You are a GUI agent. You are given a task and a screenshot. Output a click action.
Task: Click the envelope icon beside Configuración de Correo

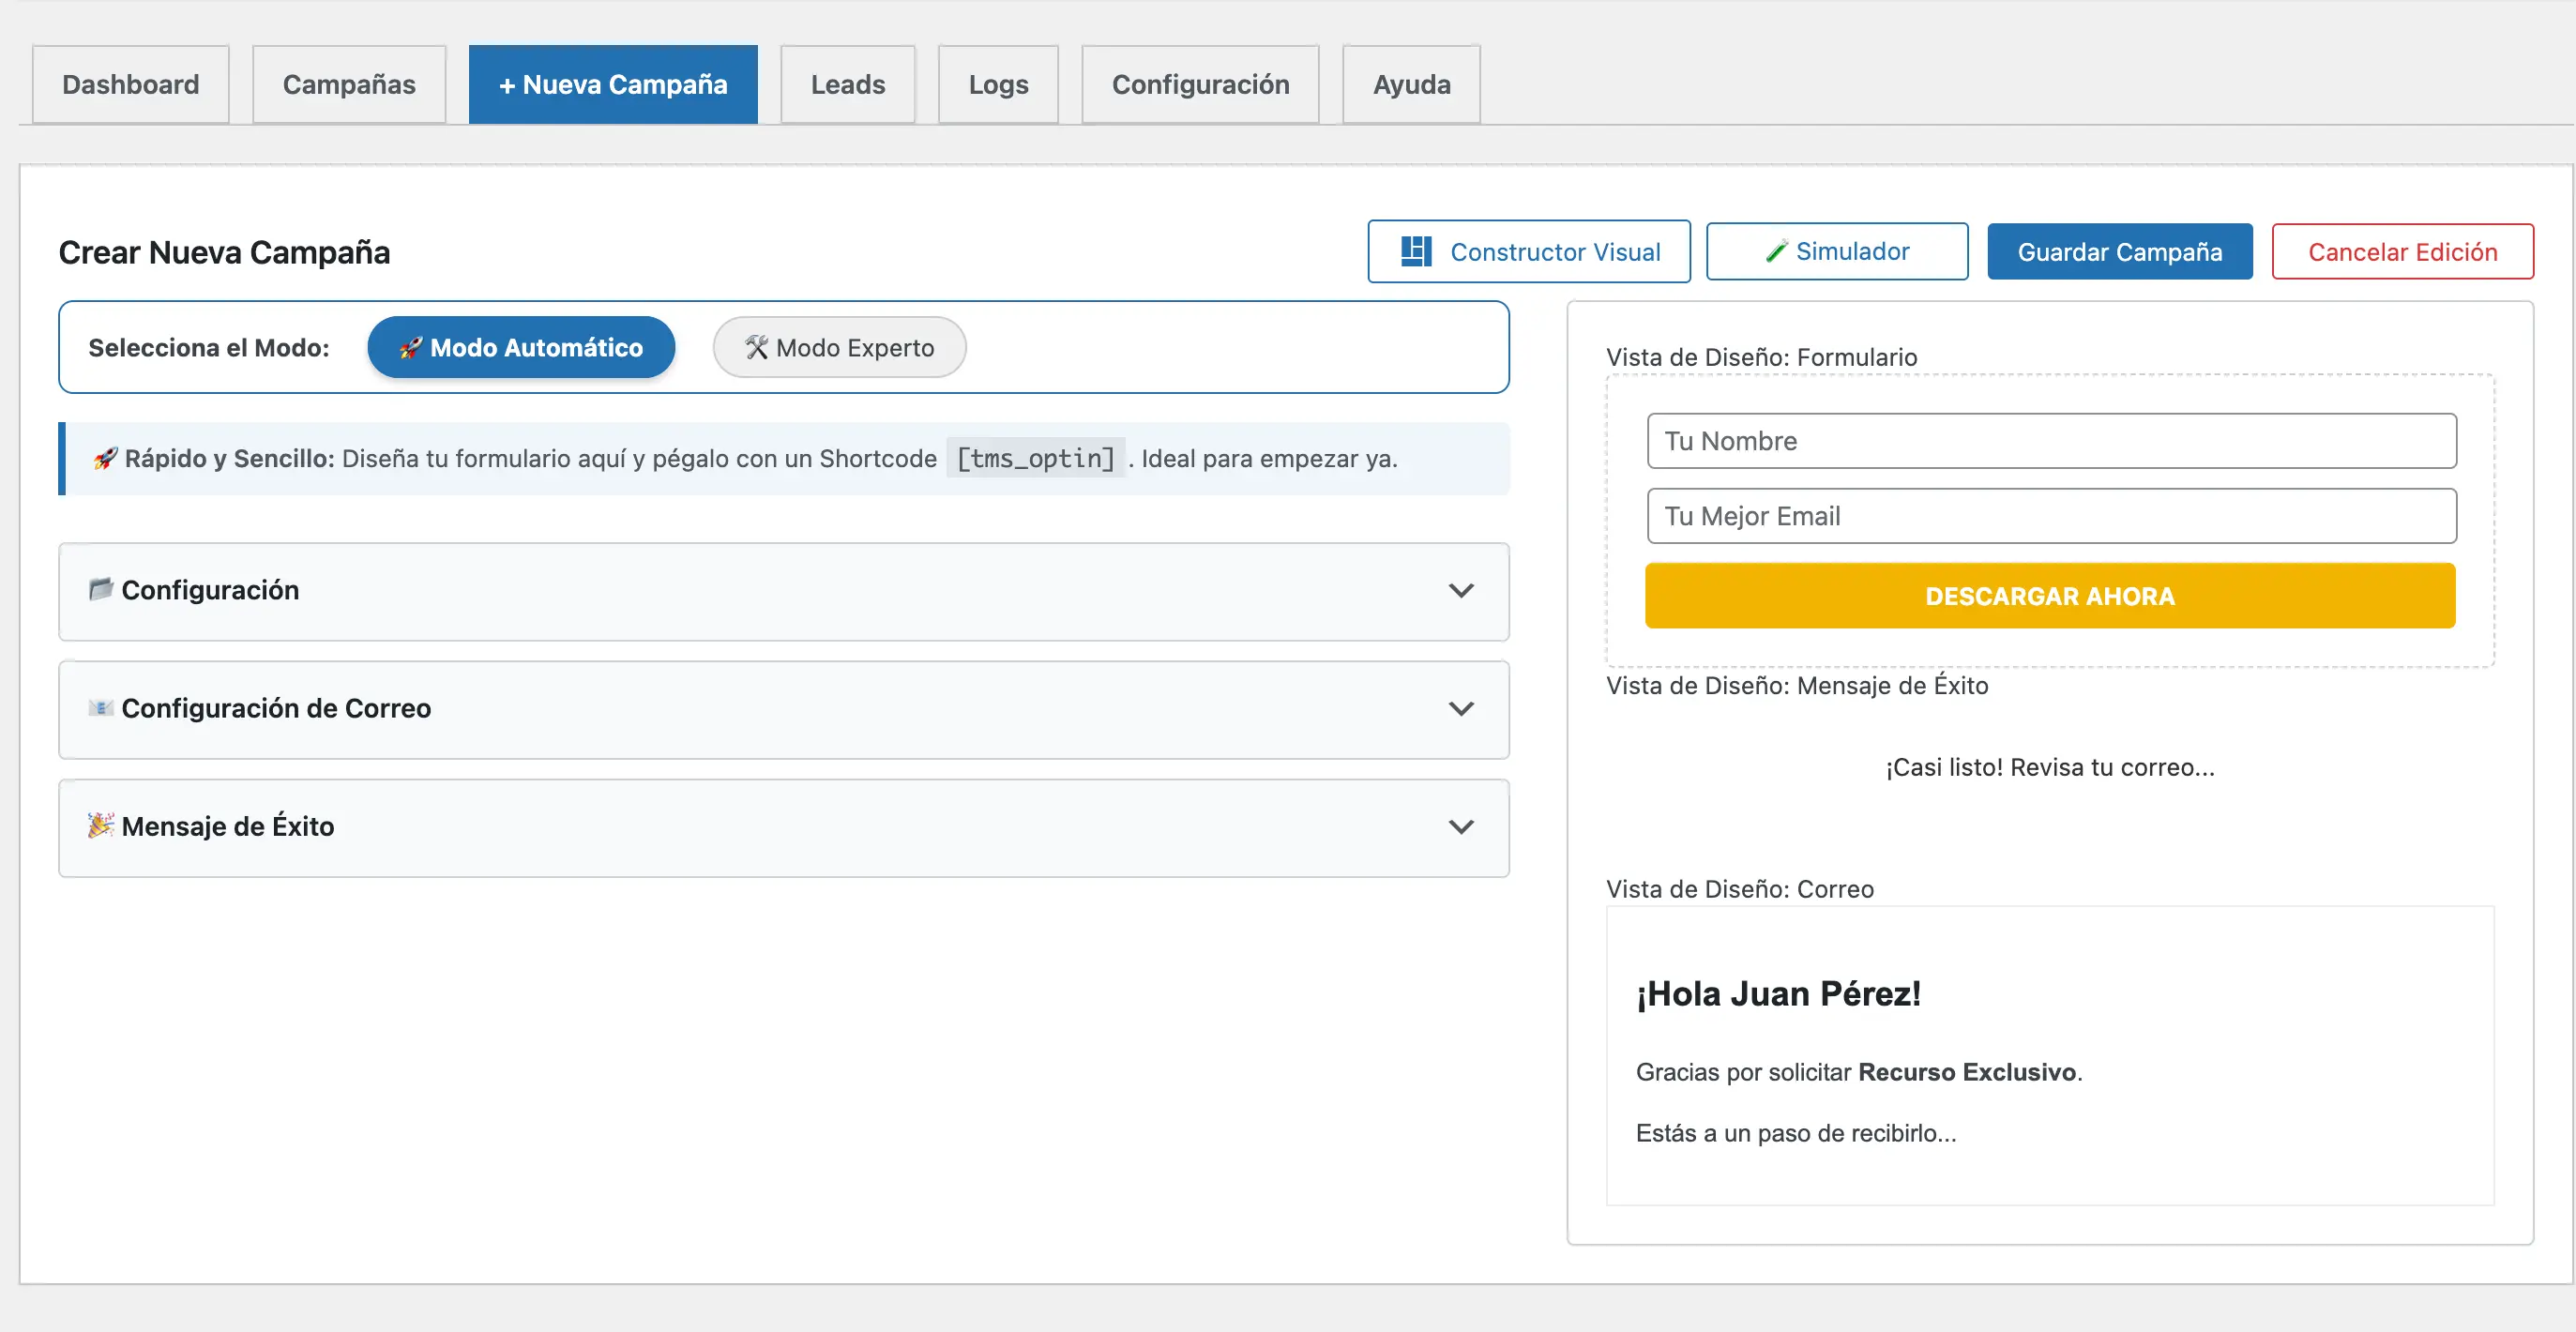pyautogui.click(x=100, y=708)
